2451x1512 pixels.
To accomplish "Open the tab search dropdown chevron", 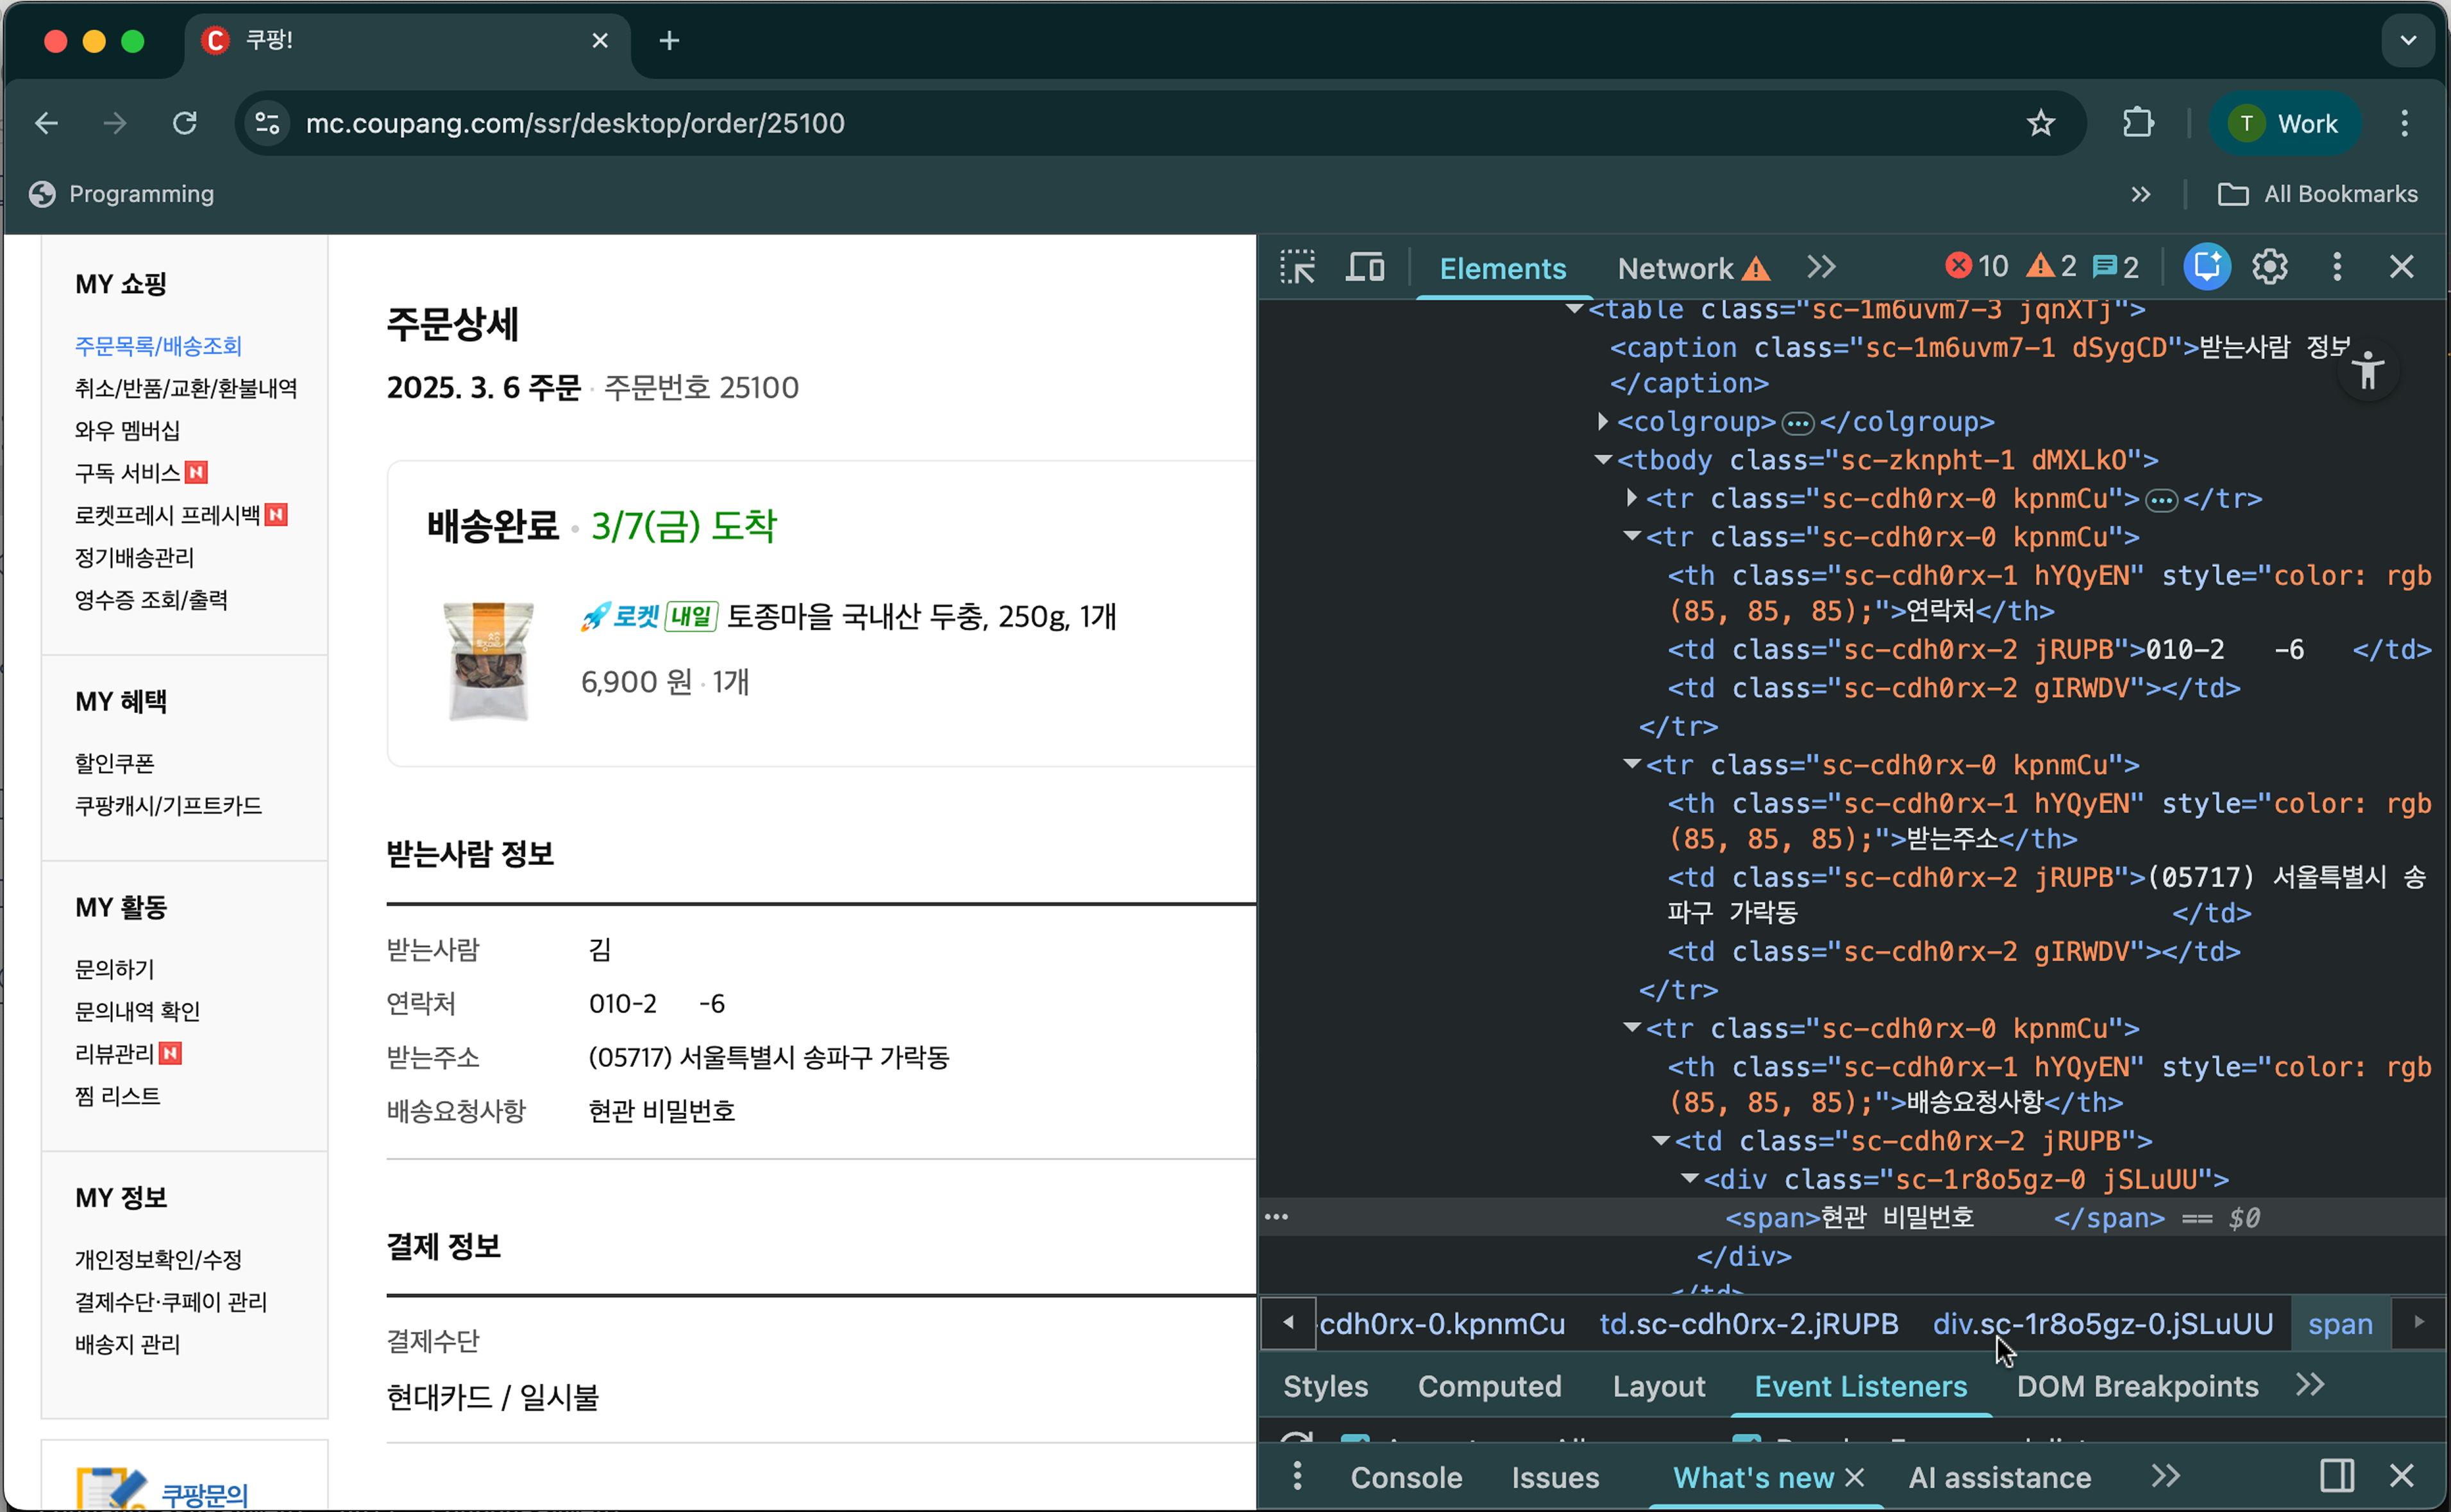I will 2407,40.
